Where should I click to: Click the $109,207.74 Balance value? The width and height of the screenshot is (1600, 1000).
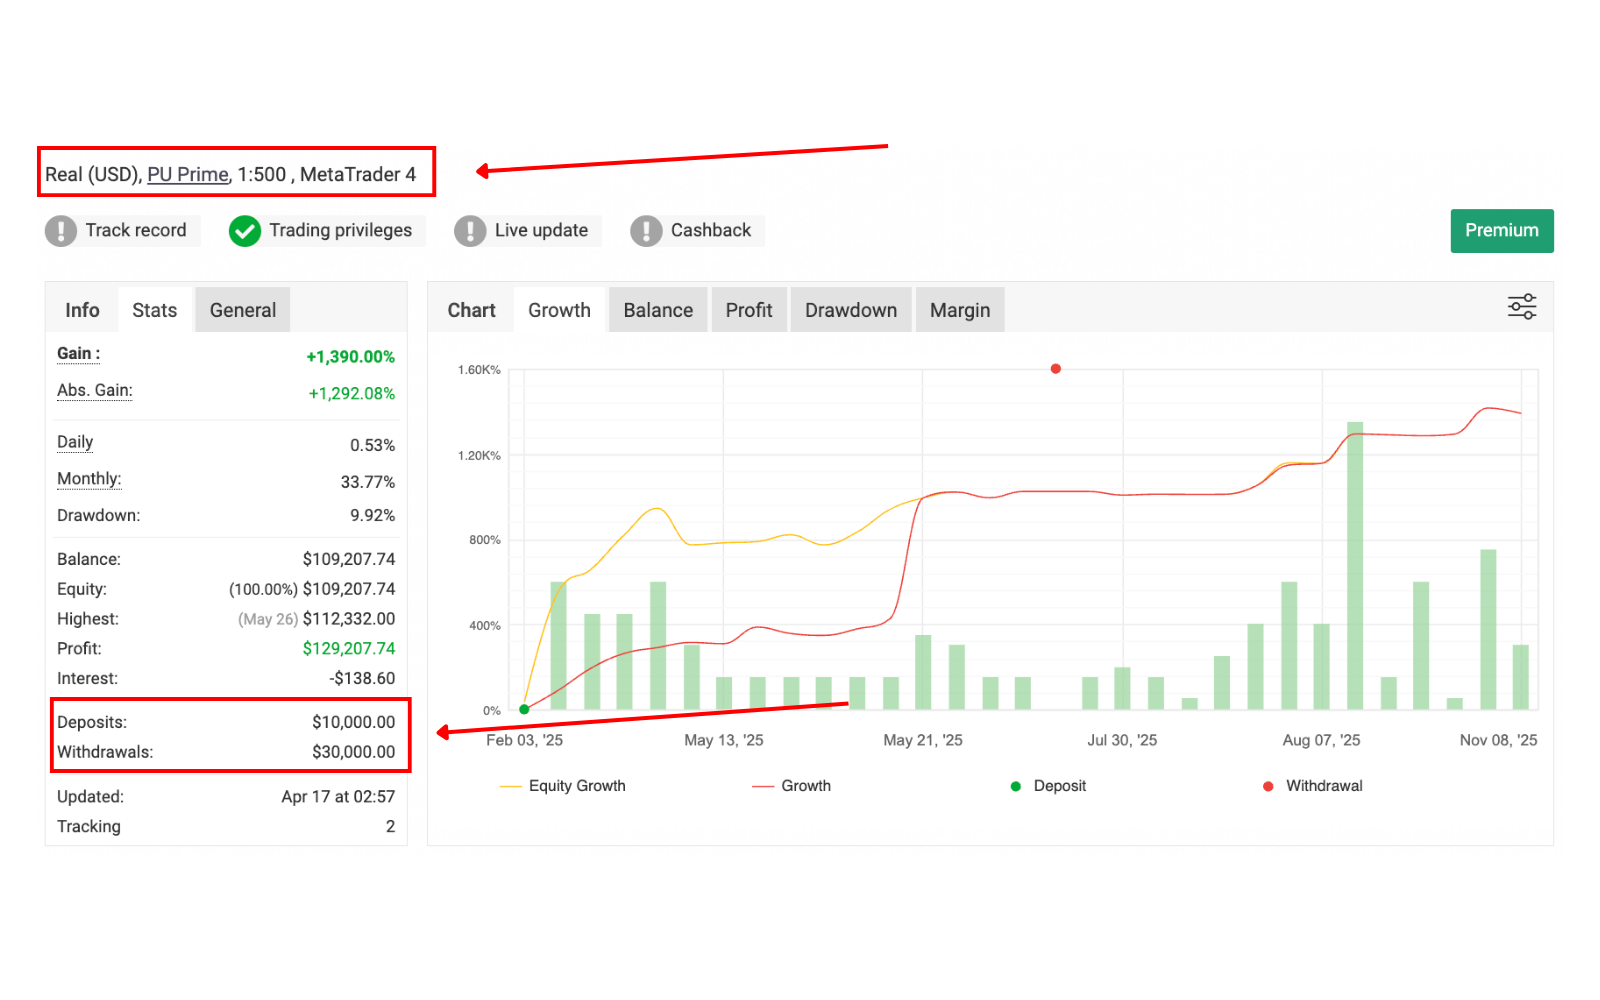(349, 560)
